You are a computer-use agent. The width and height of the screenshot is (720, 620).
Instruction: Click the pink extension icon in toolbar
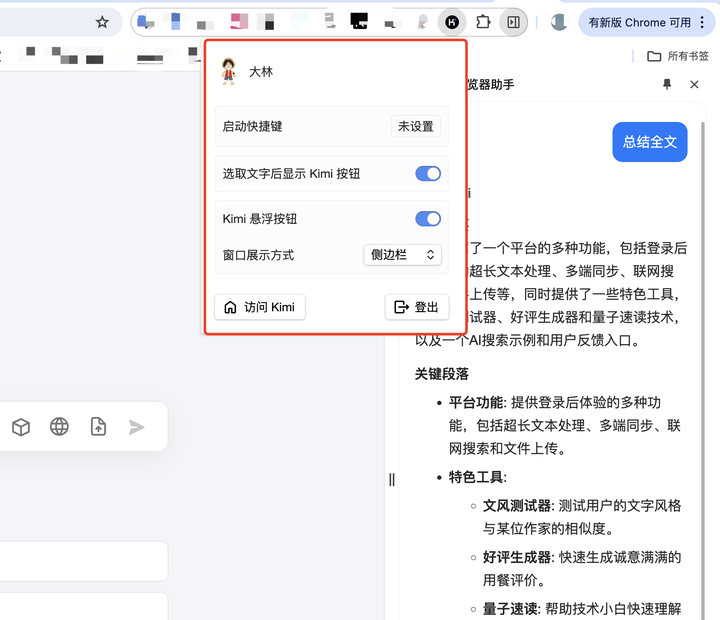tap(239, 21)
